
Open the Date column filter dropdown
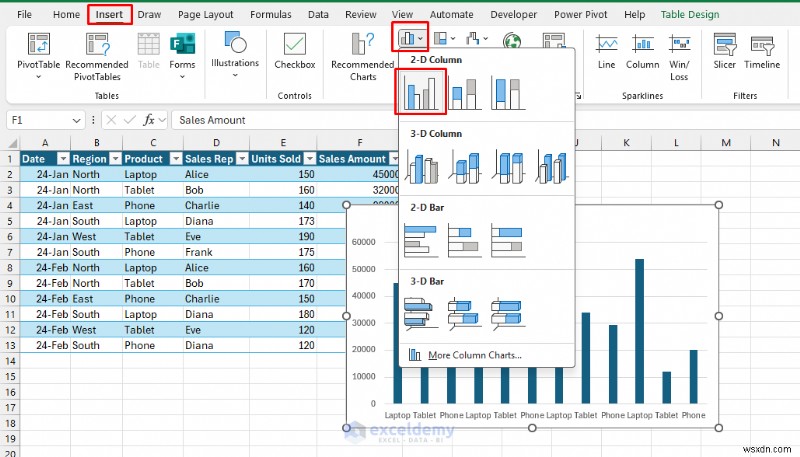point(63,159)
